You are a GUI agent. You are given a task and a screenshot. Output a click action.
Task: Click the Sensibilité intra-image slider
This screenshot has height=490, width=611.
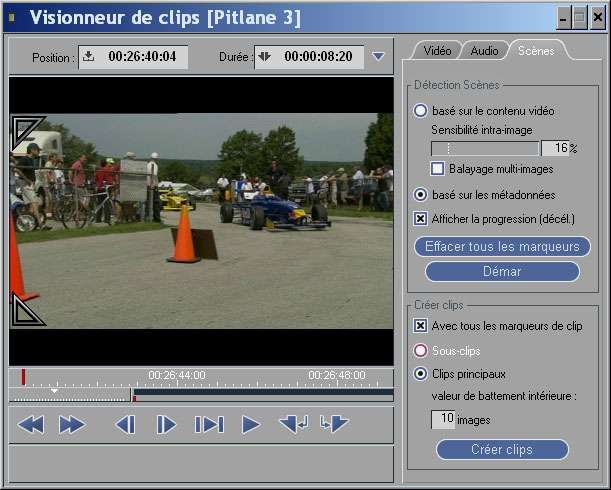click(485, 148)
